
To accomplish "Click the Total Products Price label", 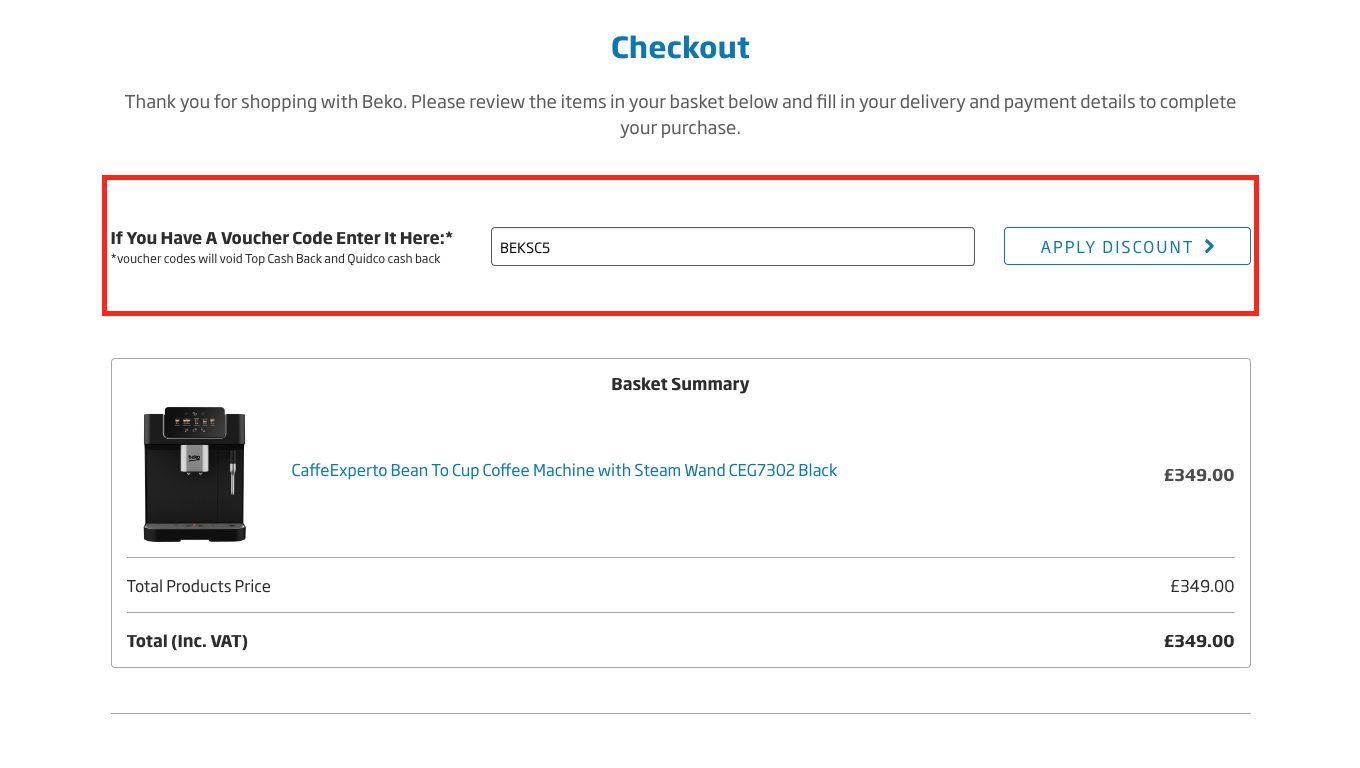I will click(x=199, y=586).
